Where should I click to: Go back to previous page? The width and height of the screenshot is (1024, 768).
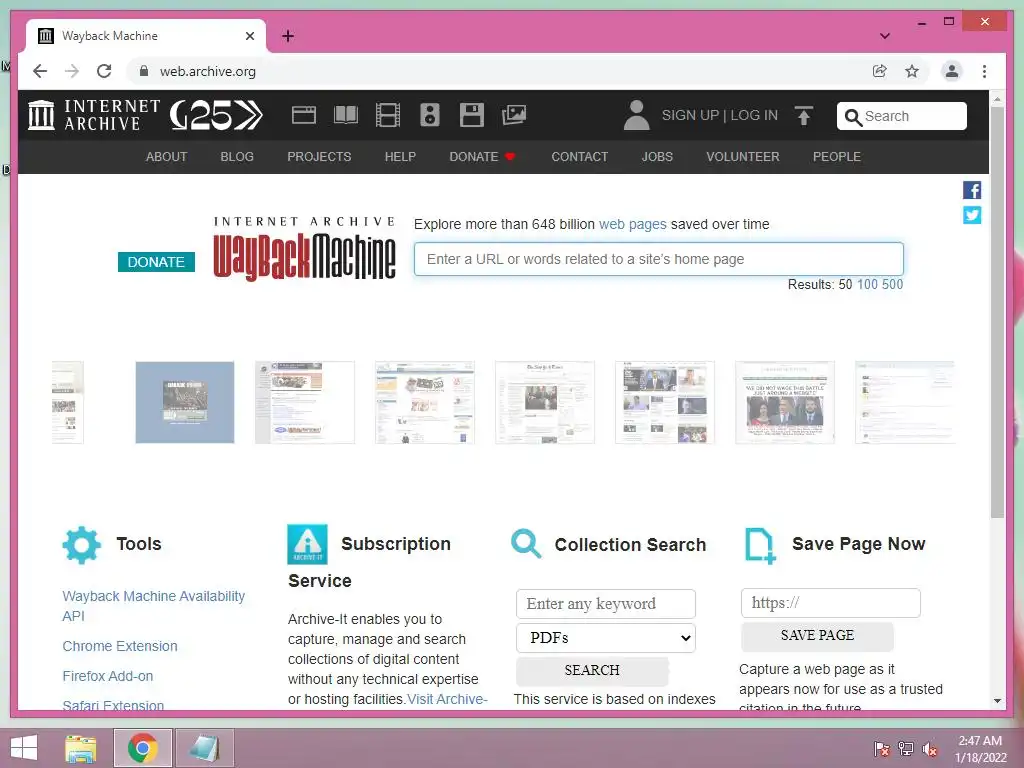pyautogui.click(x=40, y=71)
